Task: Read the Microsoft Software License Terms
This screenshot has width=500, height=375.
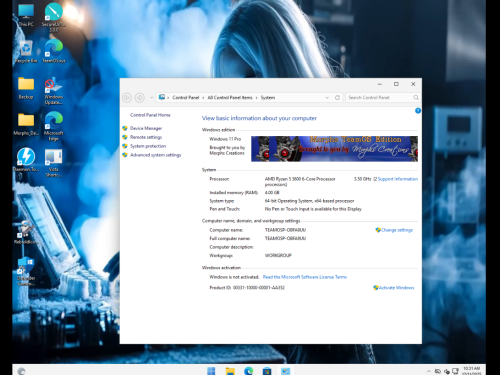Action: (x=305, y=277)
